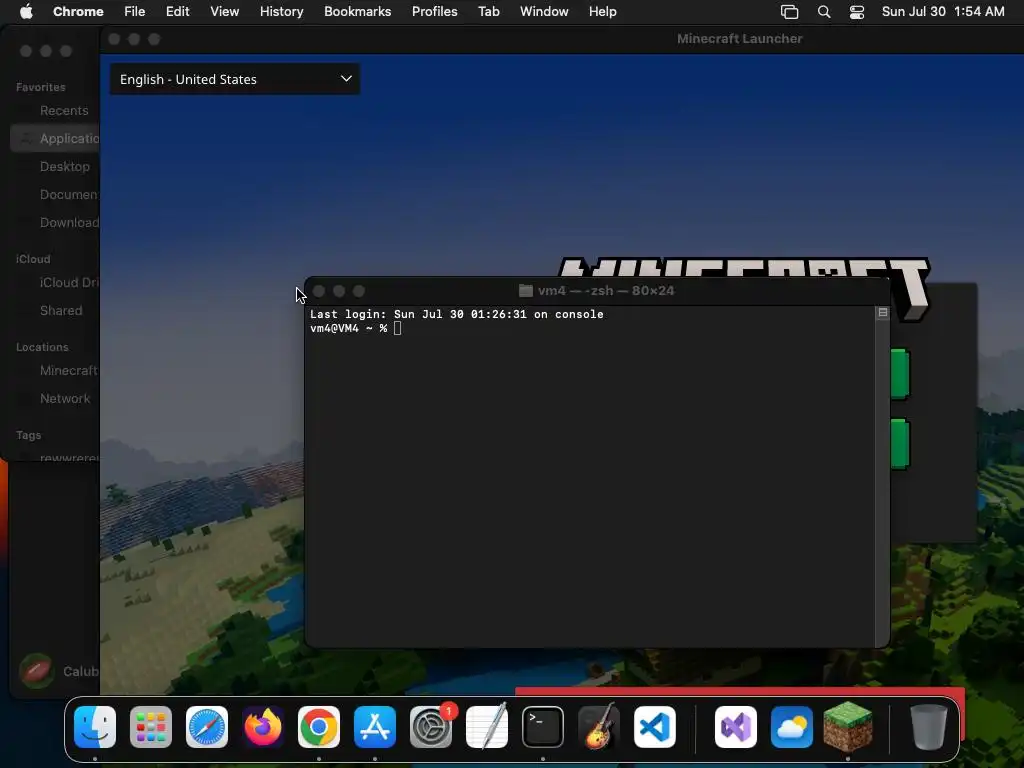The width and height of the screenshot is (1024, 768).
Task: Launch Safari from the Dock
Action: [x=207, y=727]
